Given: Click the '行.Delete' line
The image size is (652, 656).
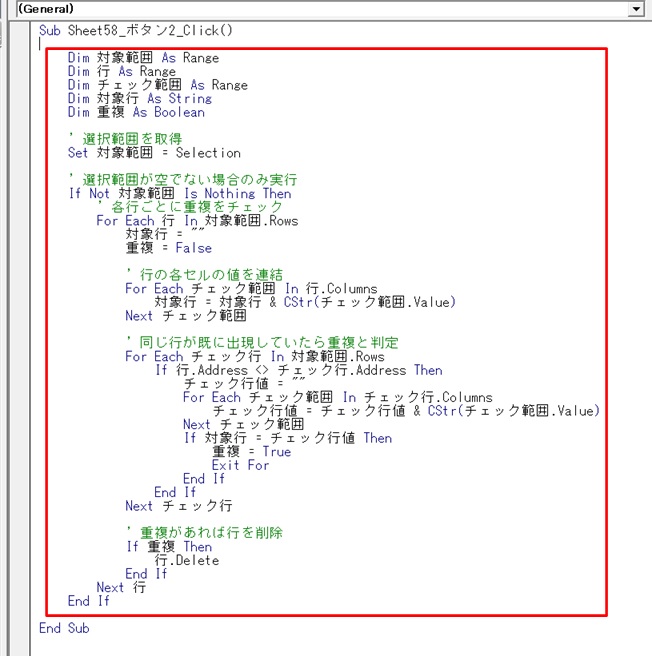Looking at the screenshot, I should (x=187, y=561).
